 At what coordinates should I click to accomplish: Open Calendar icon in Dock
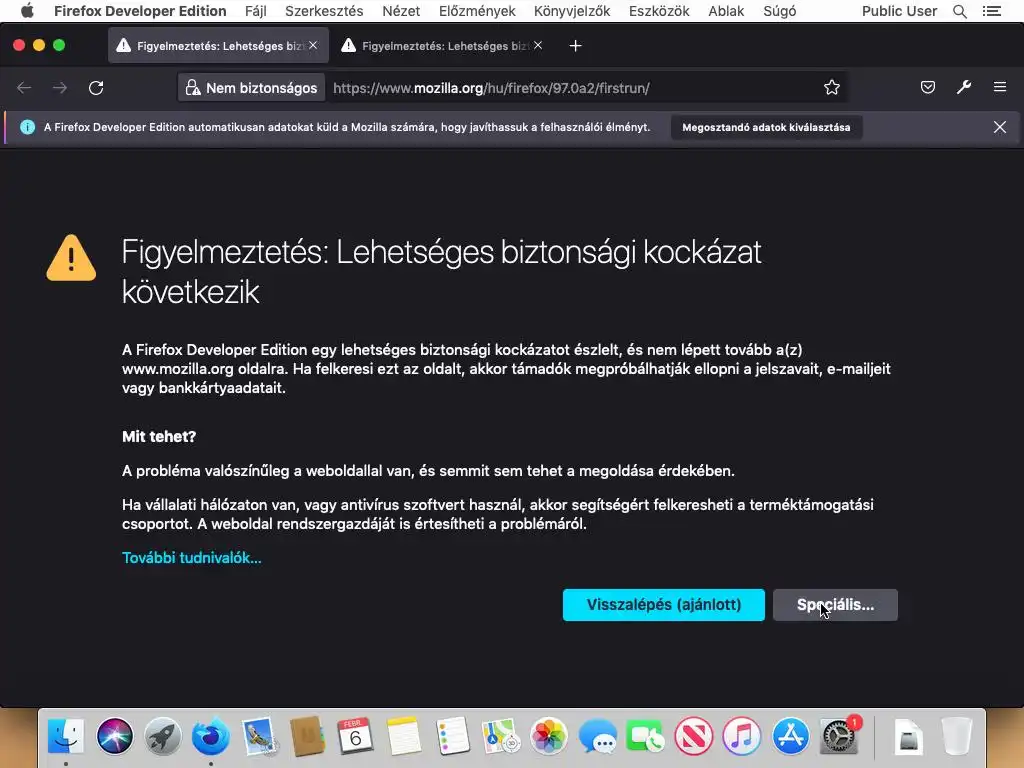point(355,736)
